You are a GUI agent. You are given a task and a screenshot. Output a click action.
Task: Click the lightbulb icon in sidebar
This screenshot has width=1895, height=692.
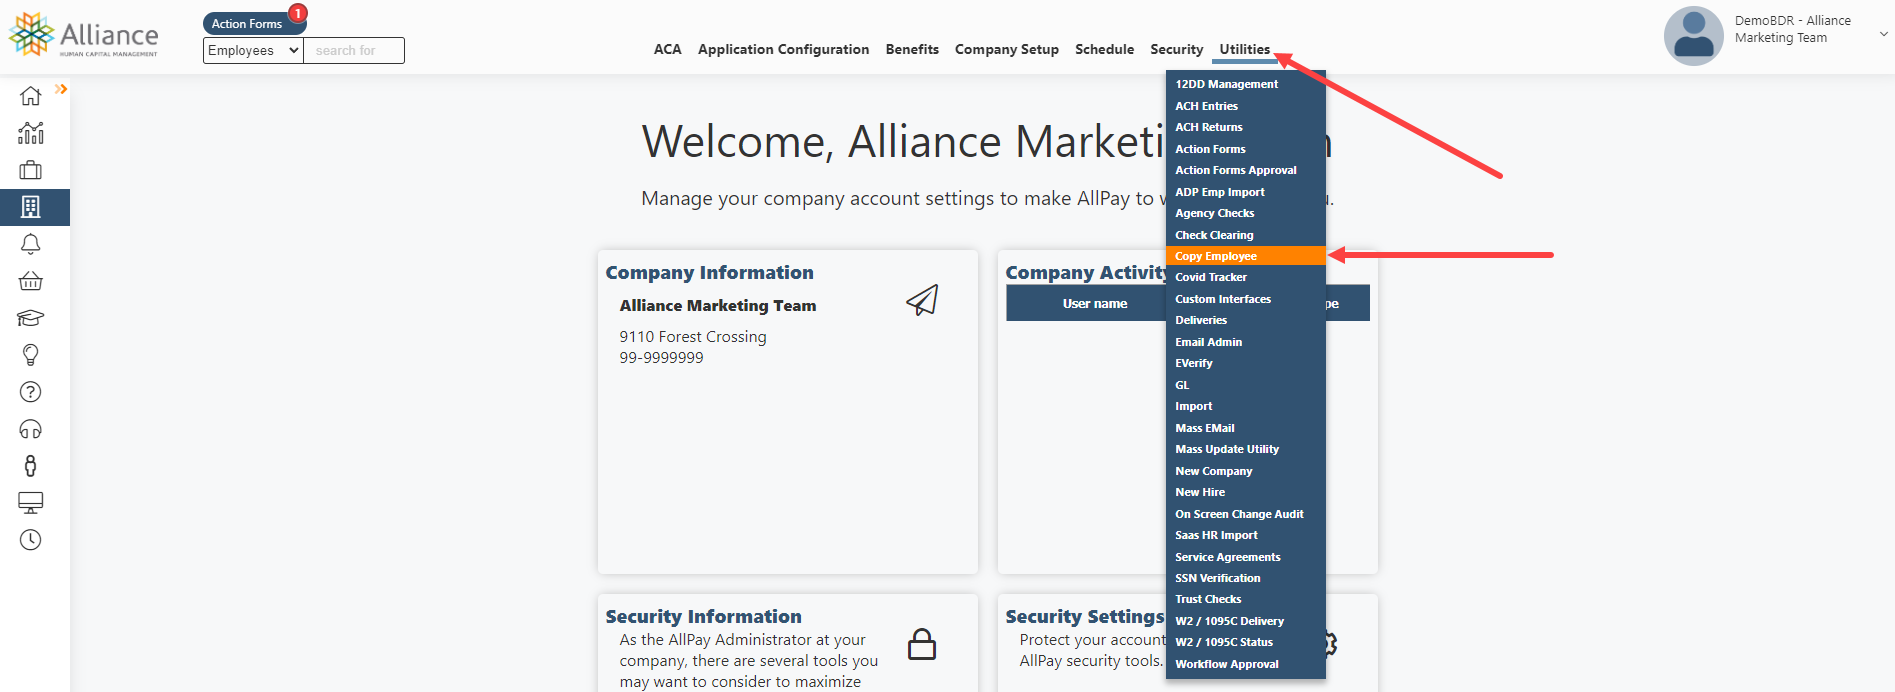click(x=31, y=355)
